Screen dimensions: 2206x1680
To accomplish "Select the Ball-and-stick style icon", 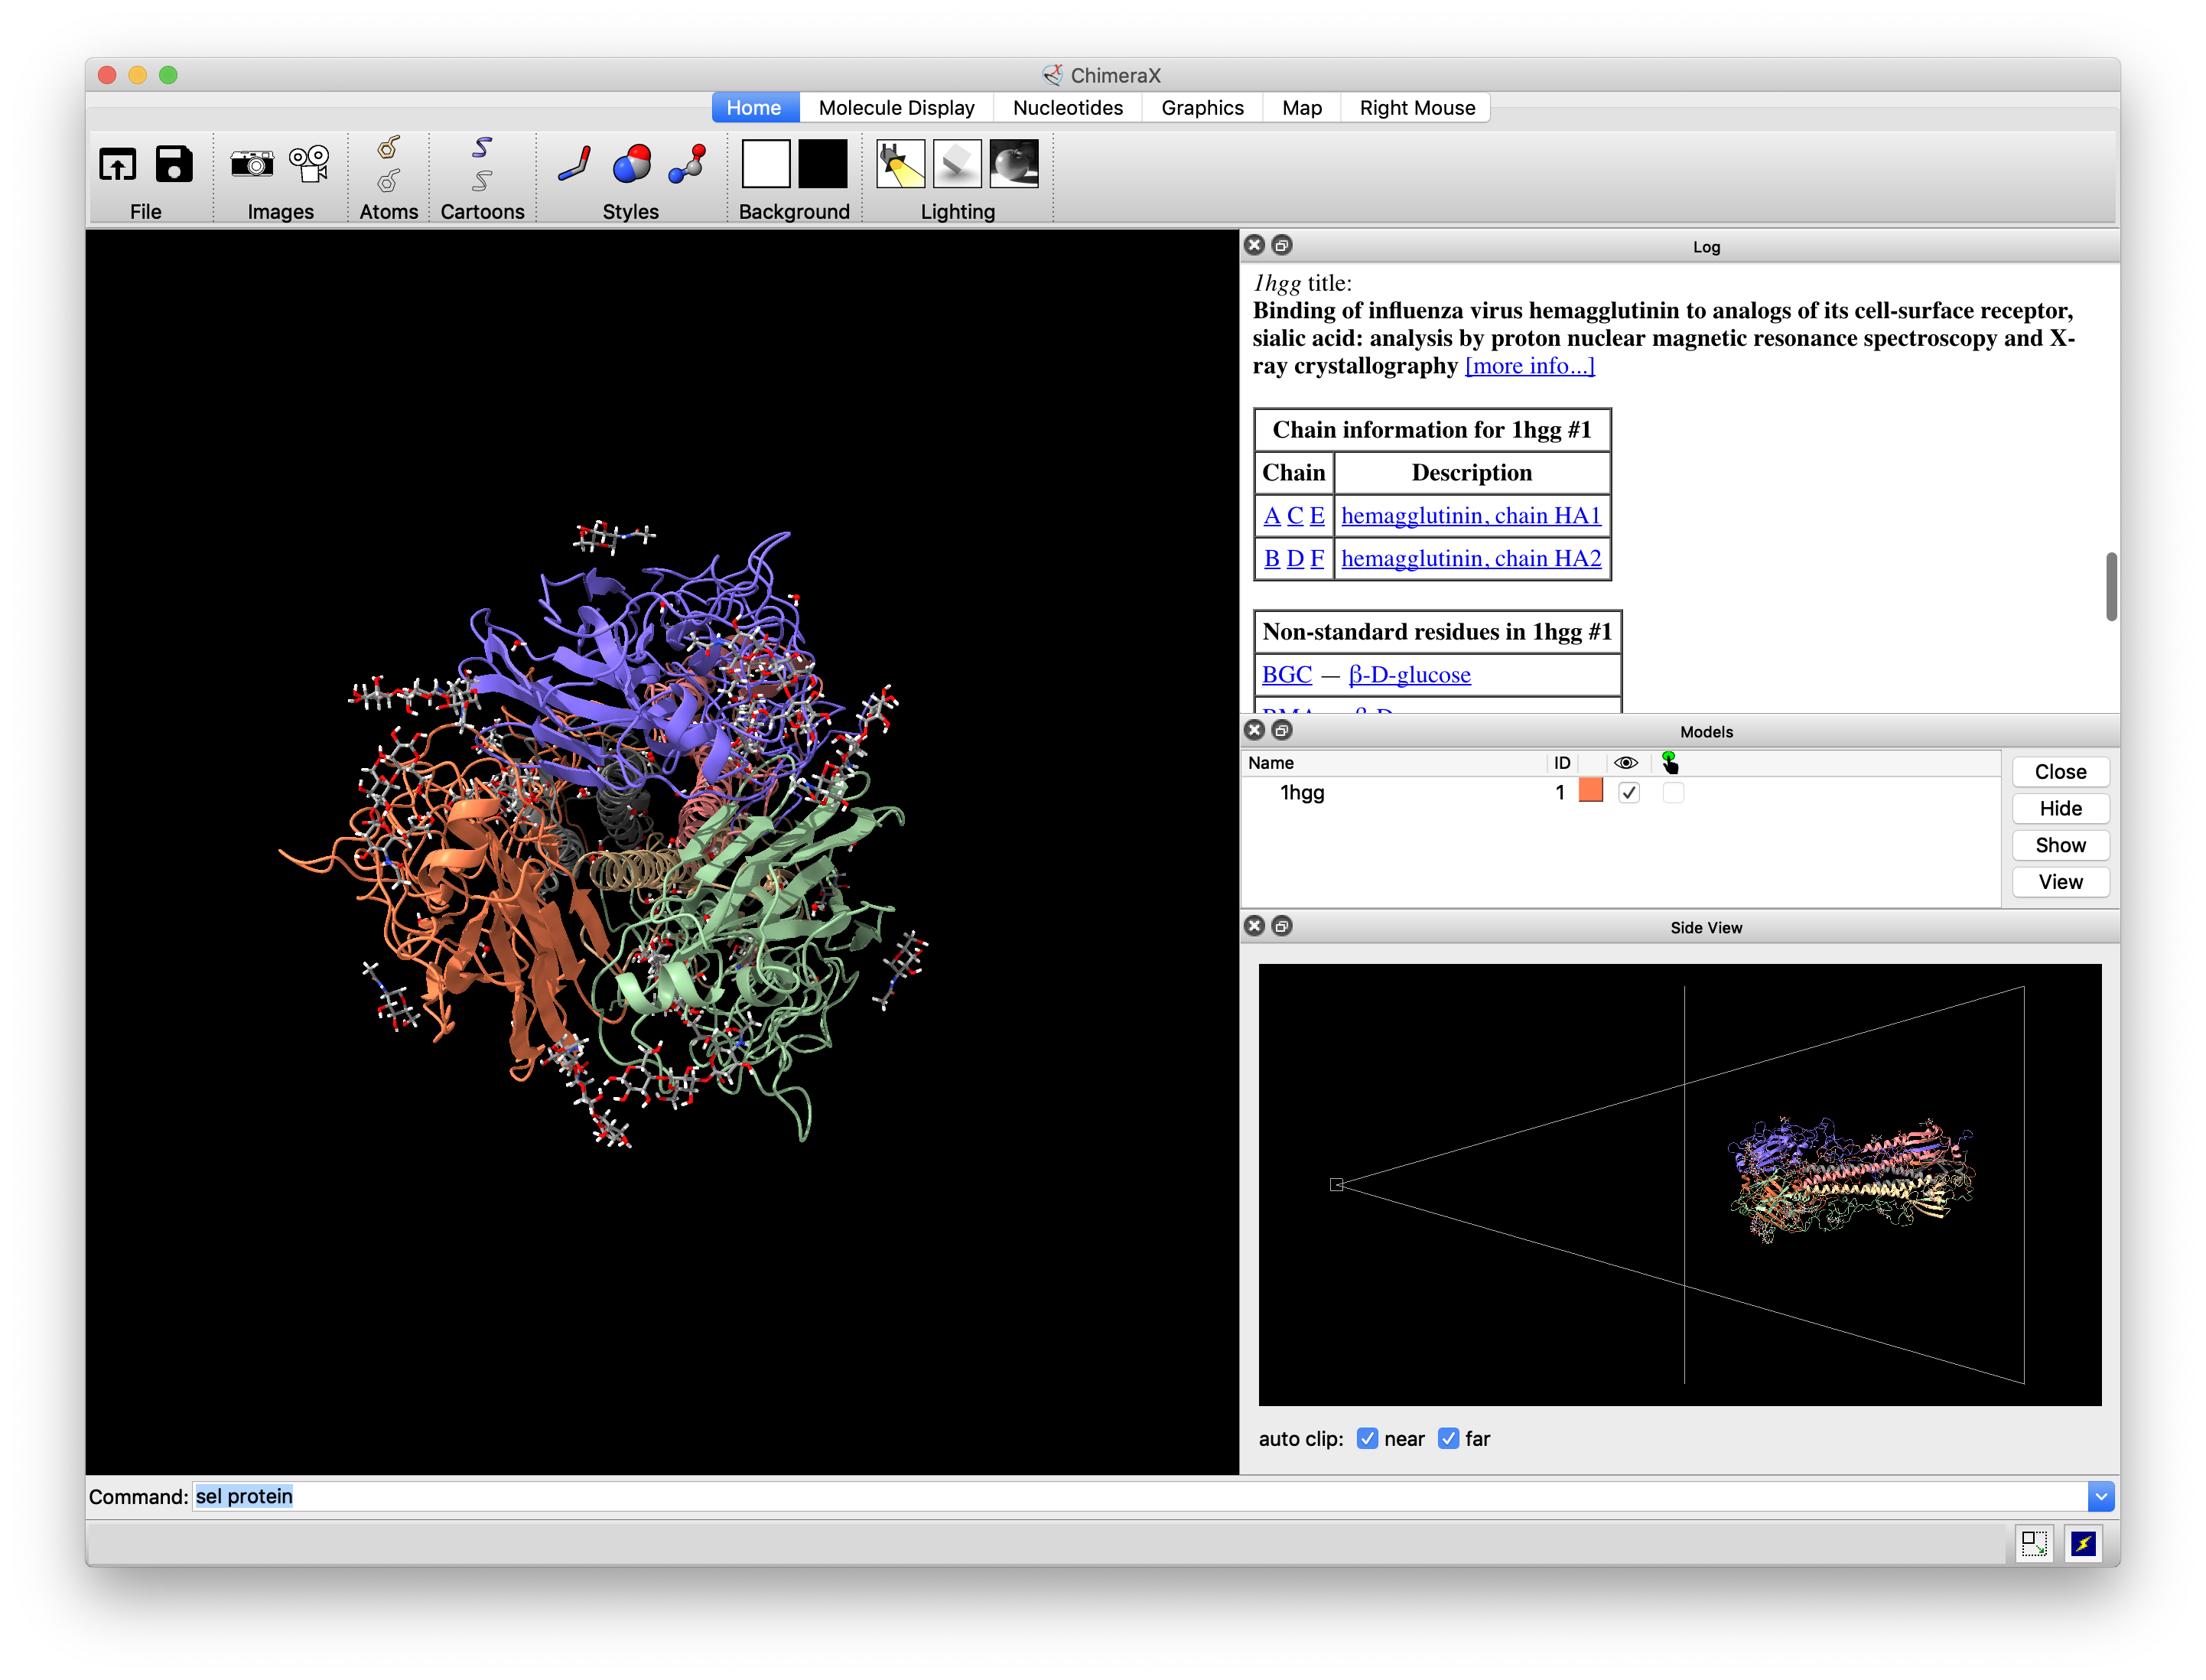I will point(688,163).
